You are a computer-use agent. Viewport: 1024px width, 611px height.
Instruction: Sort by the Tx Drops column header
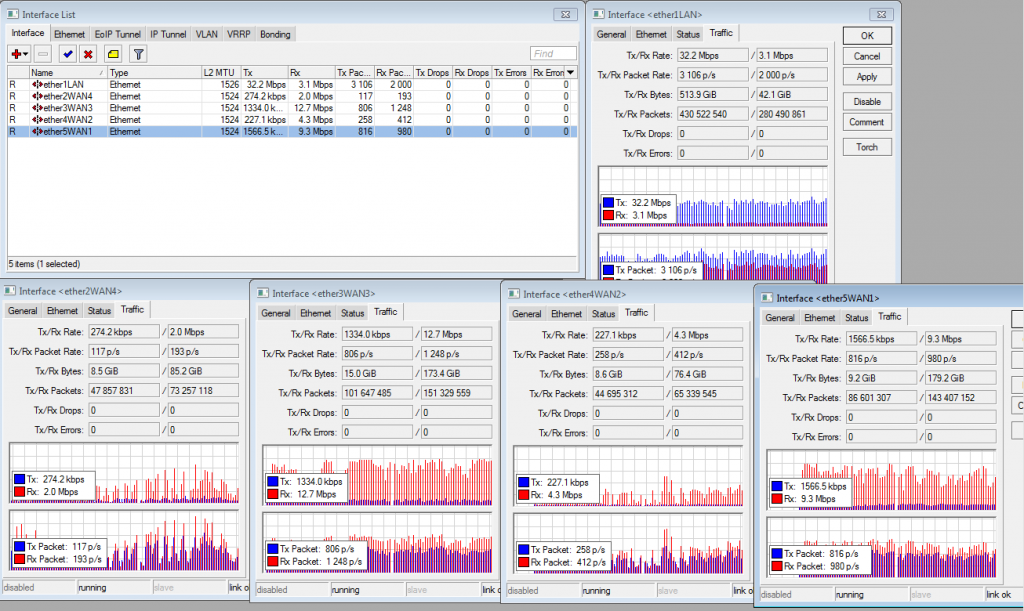tap(432, 72)
